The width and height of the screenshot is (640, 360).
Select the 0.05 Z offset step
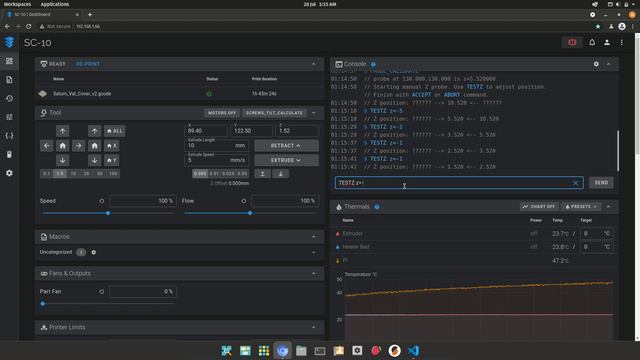(242, 173)
